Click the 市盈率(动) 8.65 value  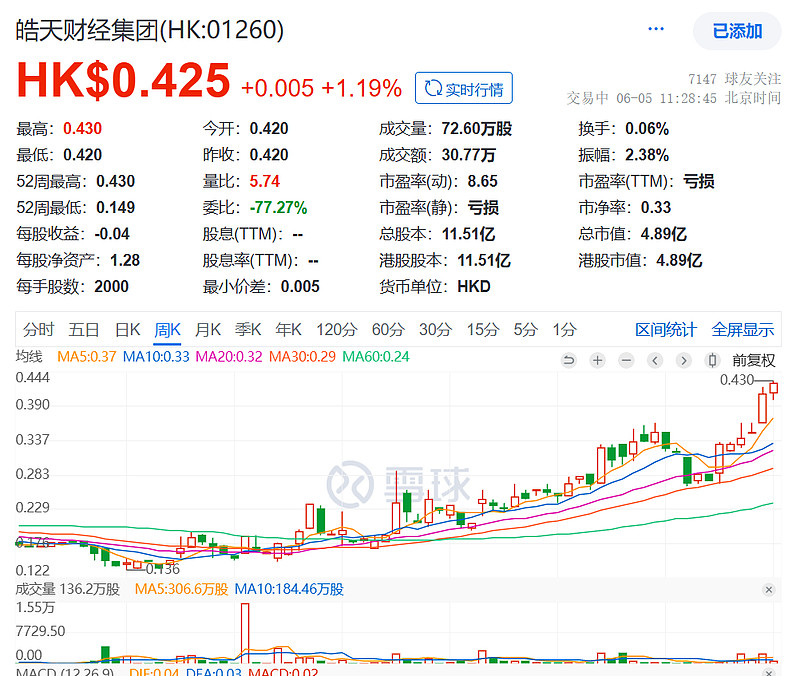[x=483, y=181]
